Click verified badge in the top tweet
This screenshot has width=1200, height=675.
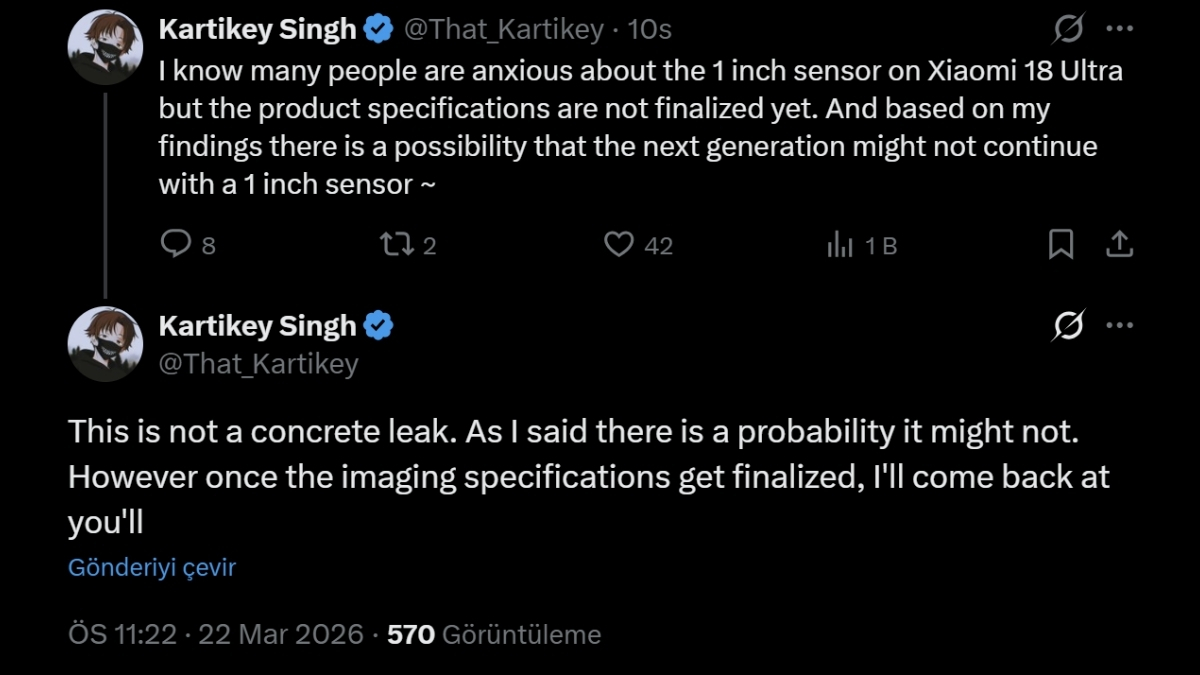pyautogui.click(x=377, y=31)
